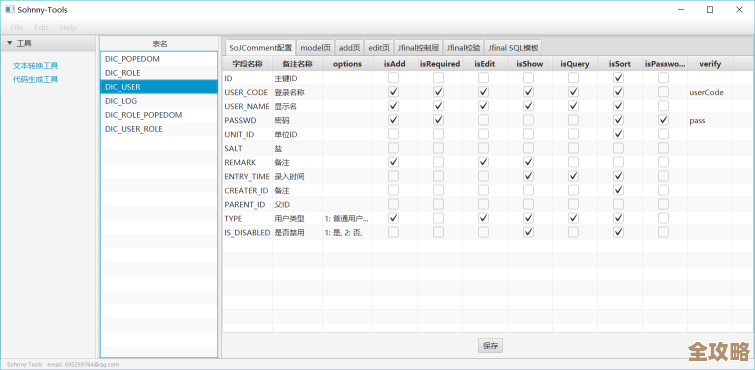Screen dimensions: 755x370
Task: Switch to the add页 tab
Action: (x=350, y=48)
